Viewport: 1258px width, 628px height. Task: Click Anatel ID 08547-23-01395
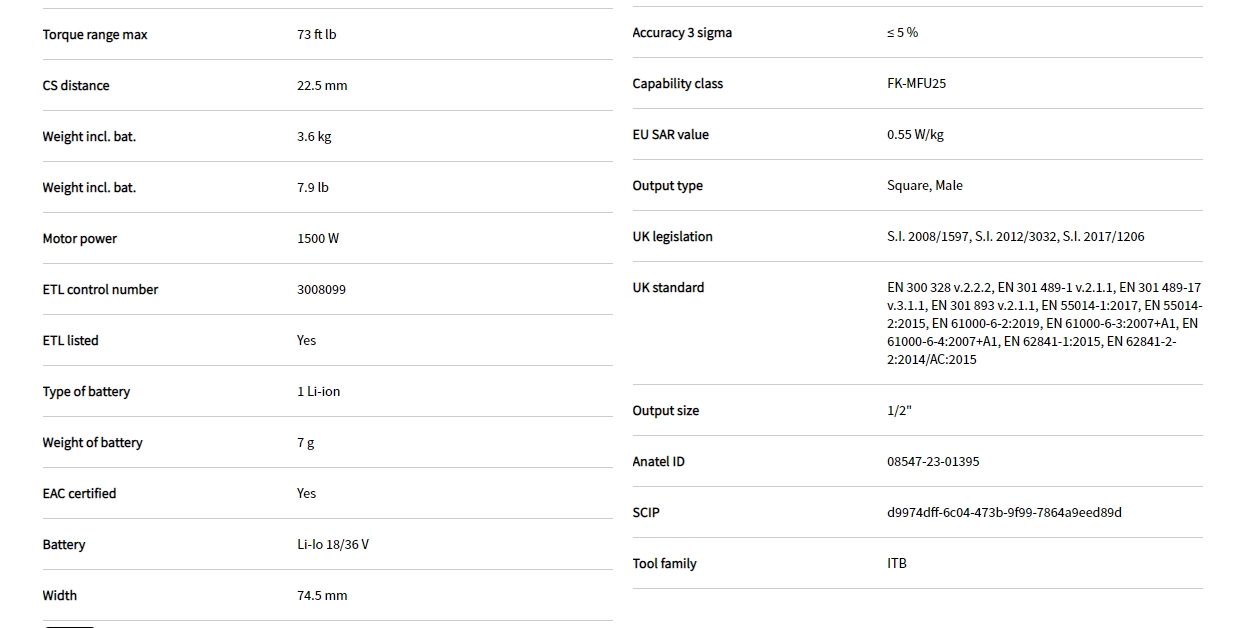tap(933, 462)
